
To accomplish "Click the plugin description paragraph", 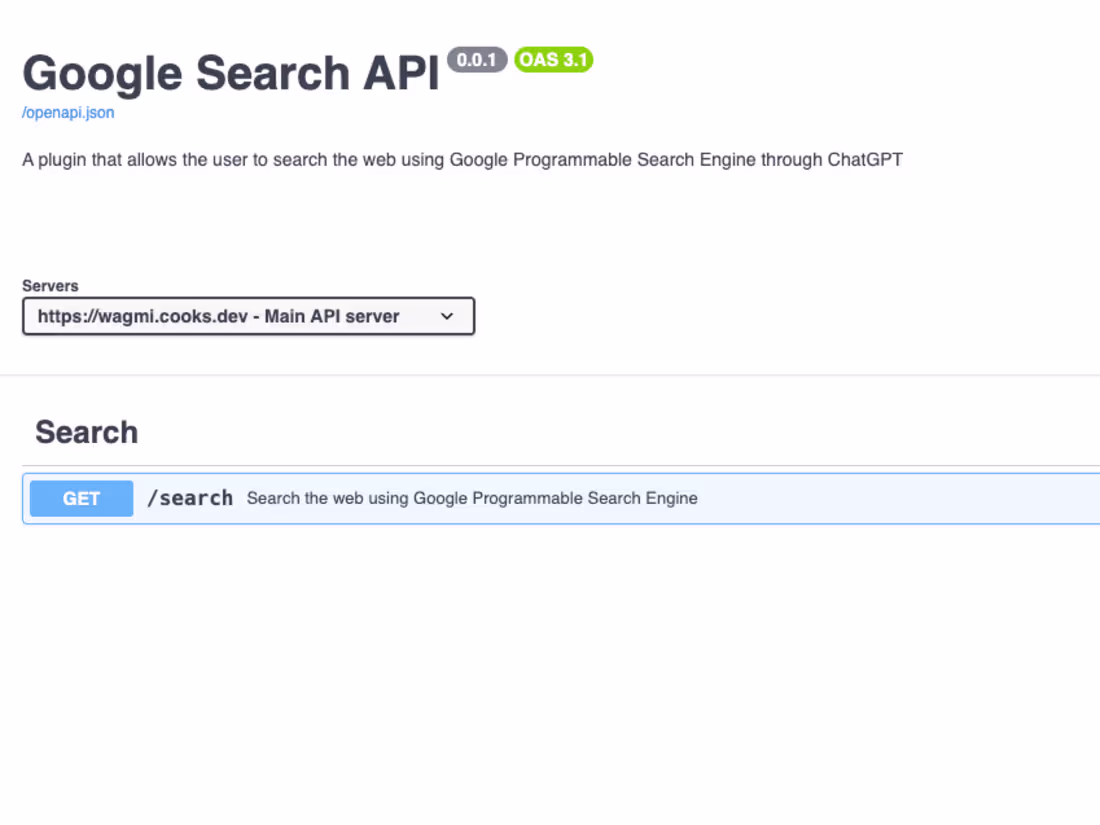I will point(462,159).
